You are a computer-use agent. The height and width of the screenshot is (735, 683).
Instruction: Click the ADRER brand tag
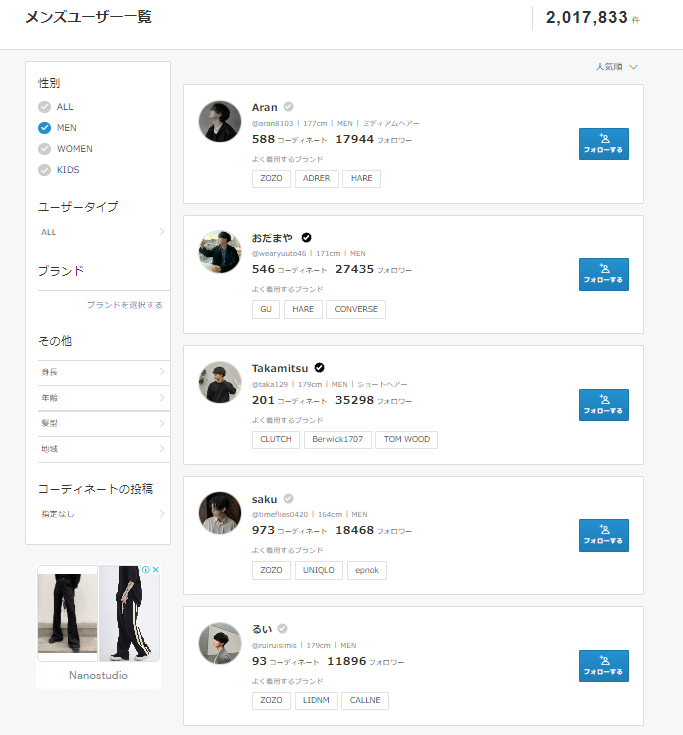[317, 179]
